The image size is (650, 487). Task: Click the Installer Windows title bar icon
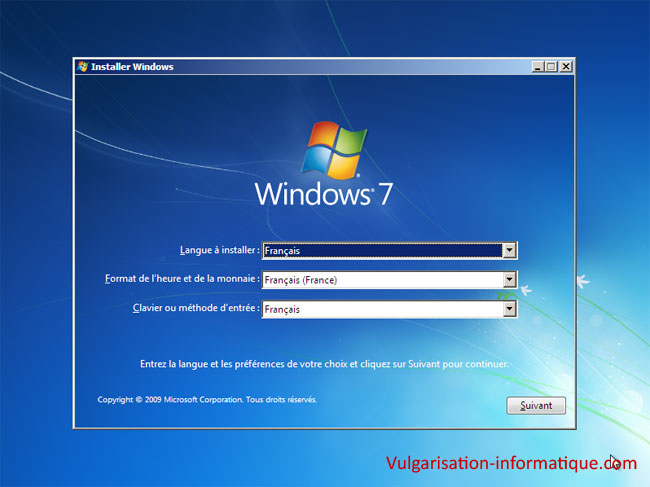coord(83,67)
